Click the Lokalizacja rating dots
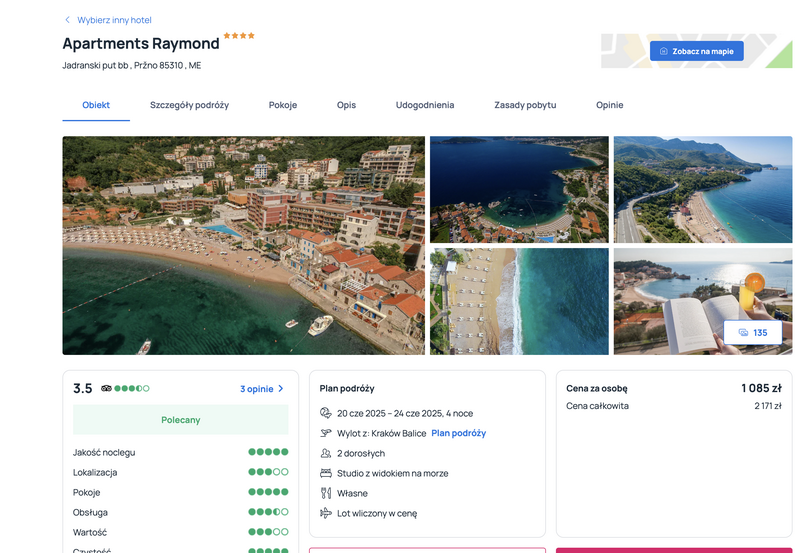Image resolution: width=800 pixels, height=553 pixels. tap(268, 472)
